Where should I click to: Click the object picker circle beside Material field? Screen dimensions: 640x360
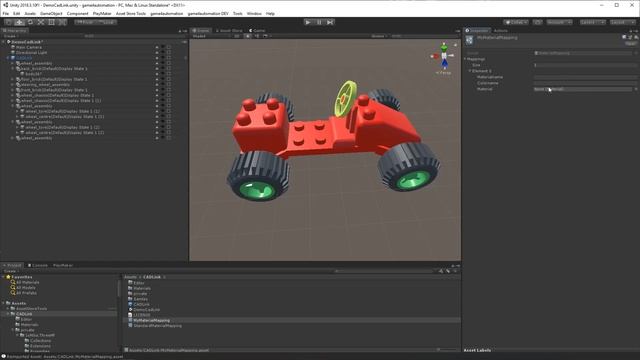[636, 89]
